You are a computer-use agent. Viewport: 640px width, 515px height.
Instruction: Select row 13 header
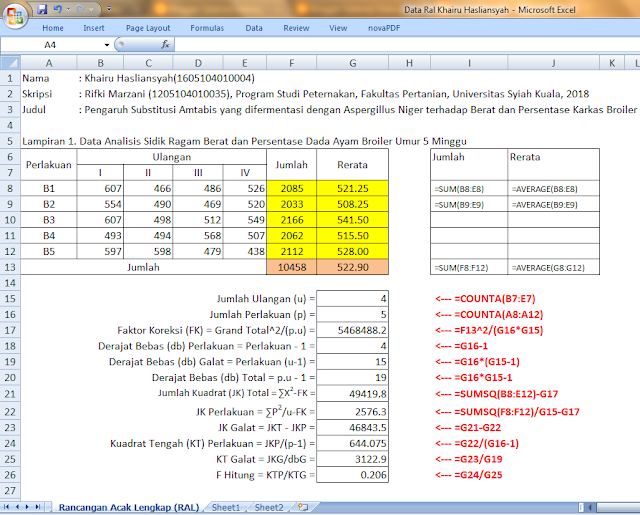pyautogui.click(x=10, y=267)
